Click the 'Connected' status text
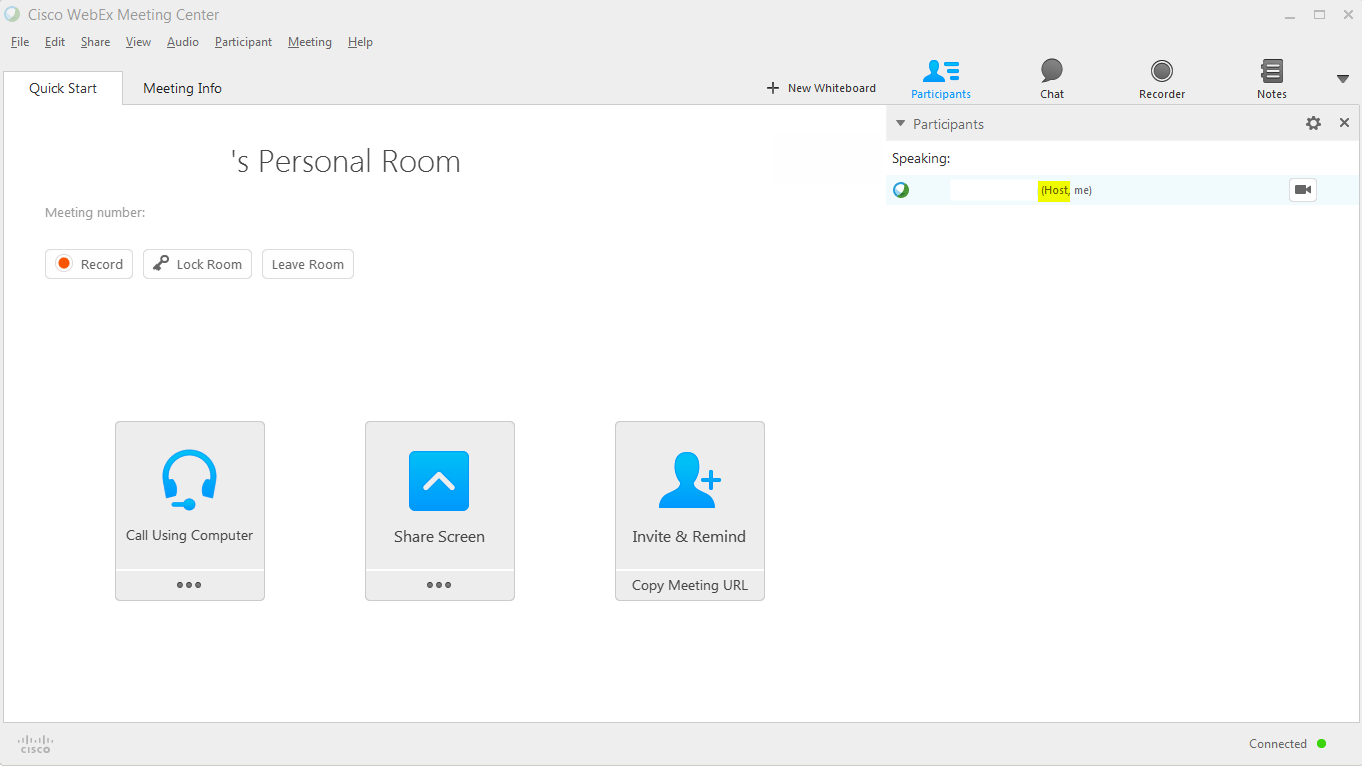1362x766 pixels. point(1278,744)
